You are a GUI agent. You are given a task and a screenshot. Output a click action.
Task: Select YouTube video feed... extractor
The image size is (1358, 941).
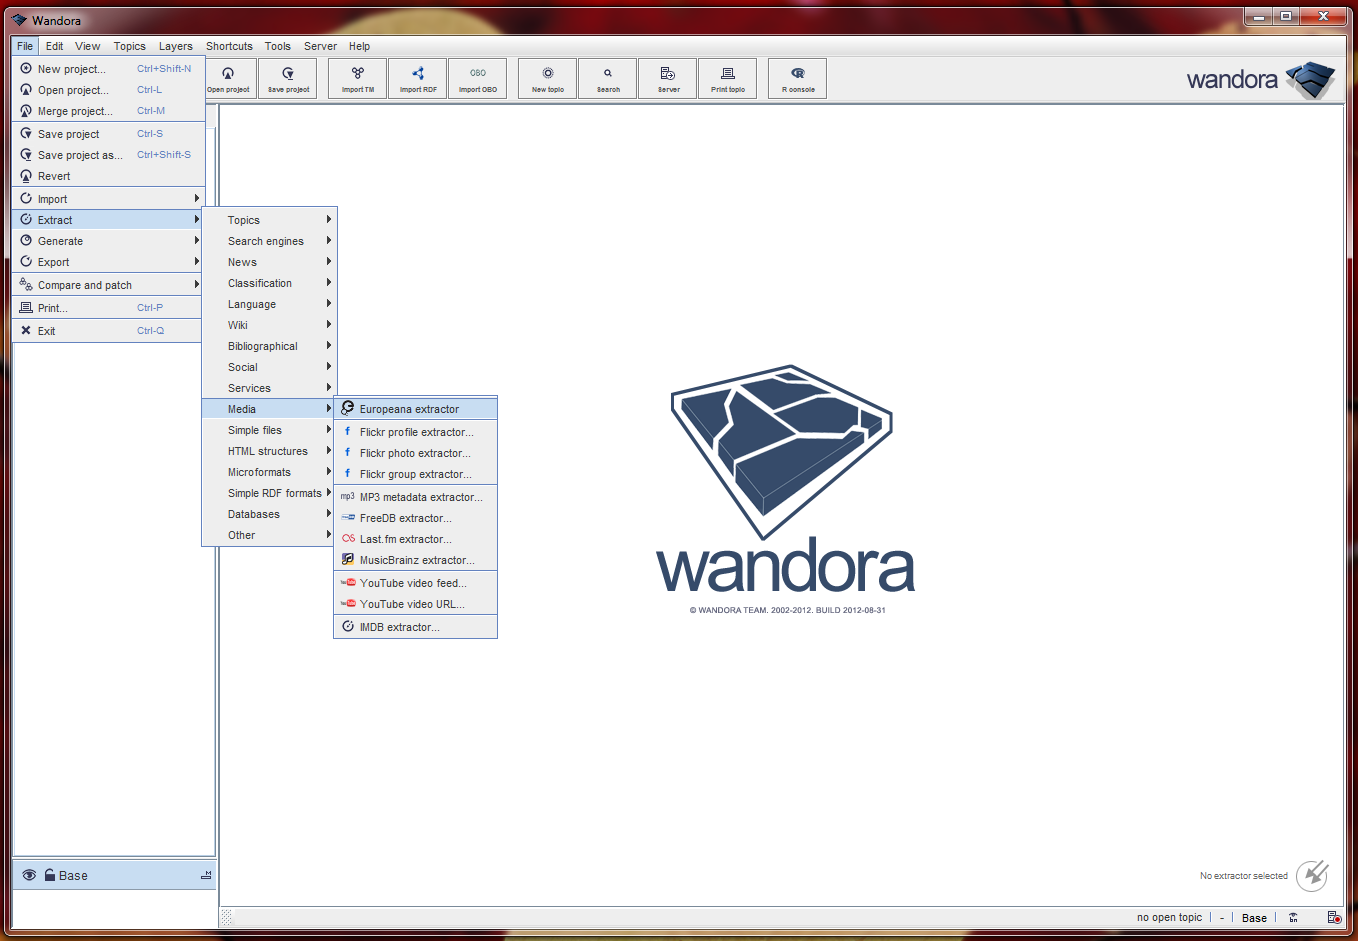[x=414, y=583]
